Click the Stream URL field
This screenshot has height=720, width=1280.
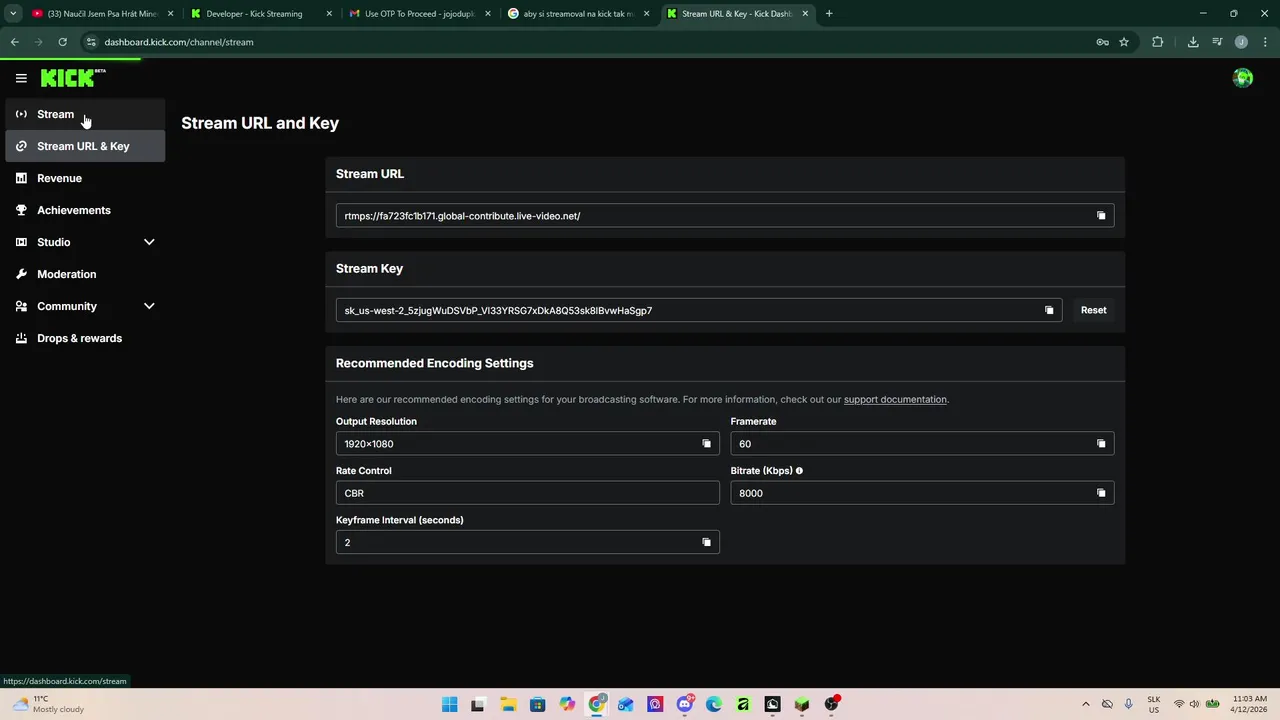click(x=725, y=216)
